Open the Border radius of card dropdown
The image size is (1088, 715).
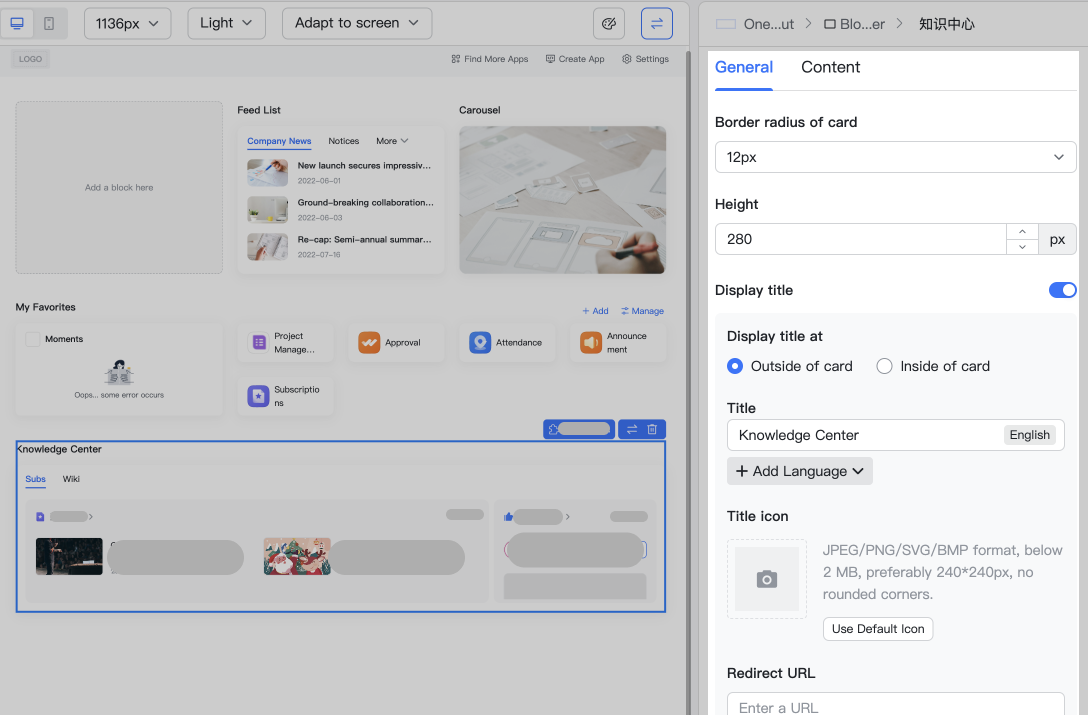pyautogui.click(x=896, y=157)
